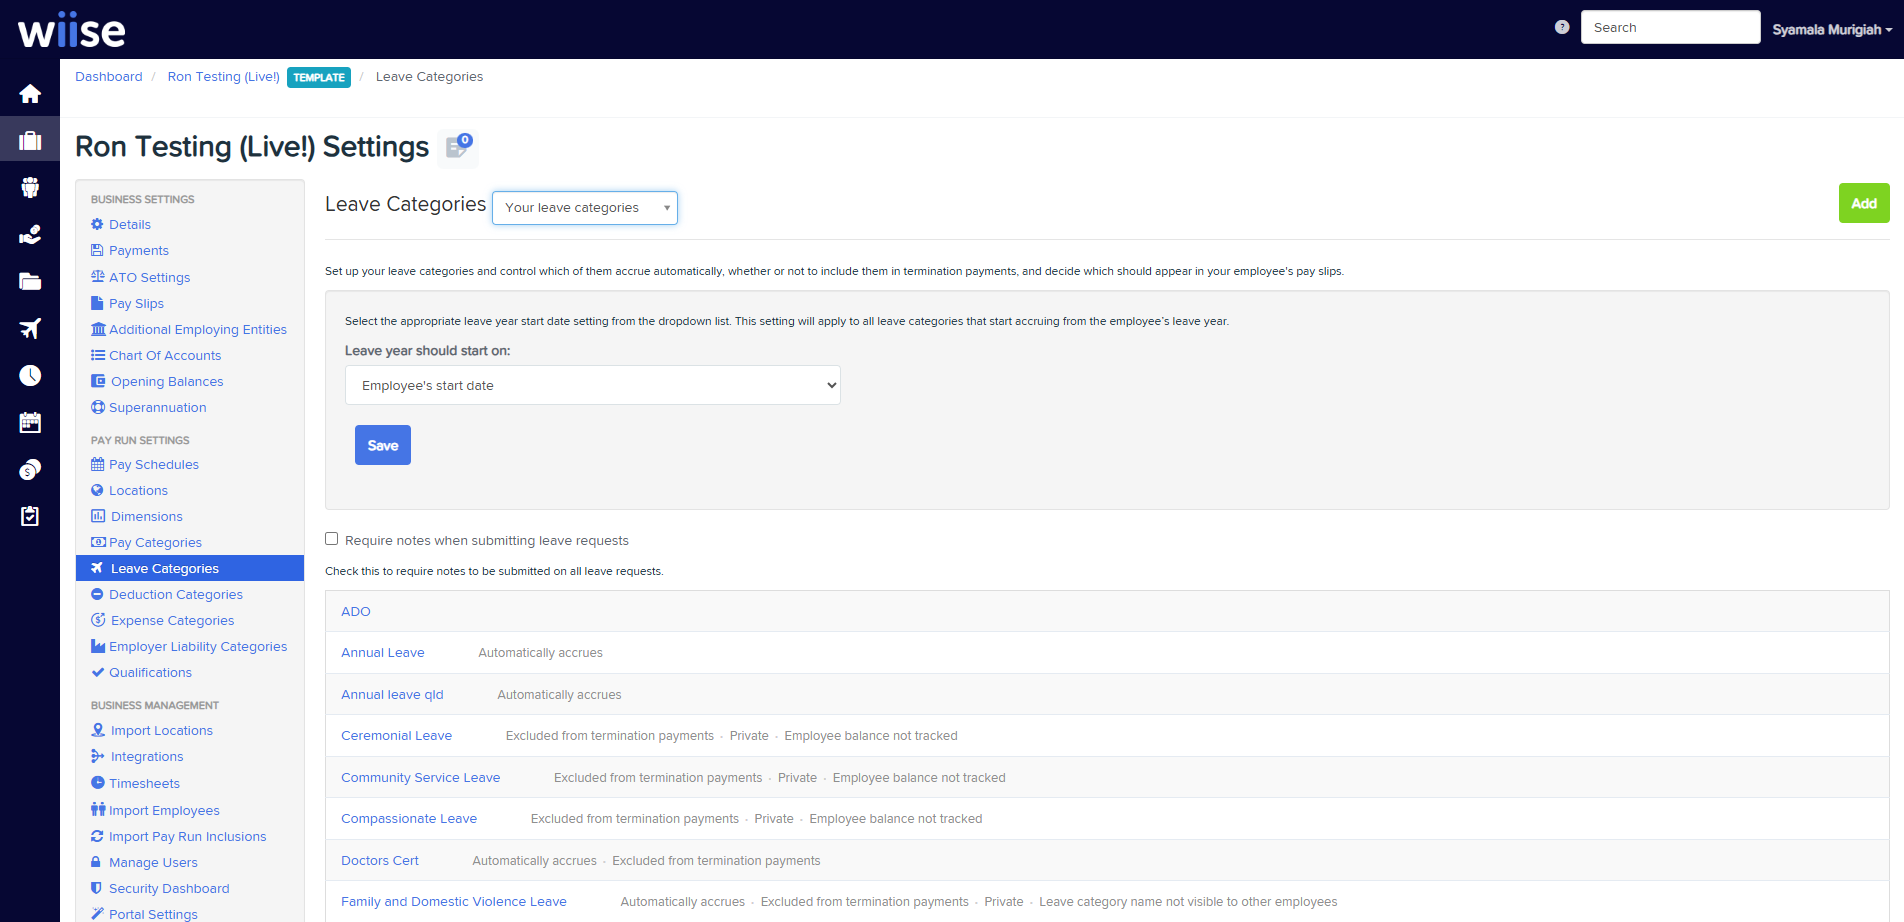1904x922 pixels.
Task: Click the calendar icon in sidebar
Action: (x=30, y=422)
